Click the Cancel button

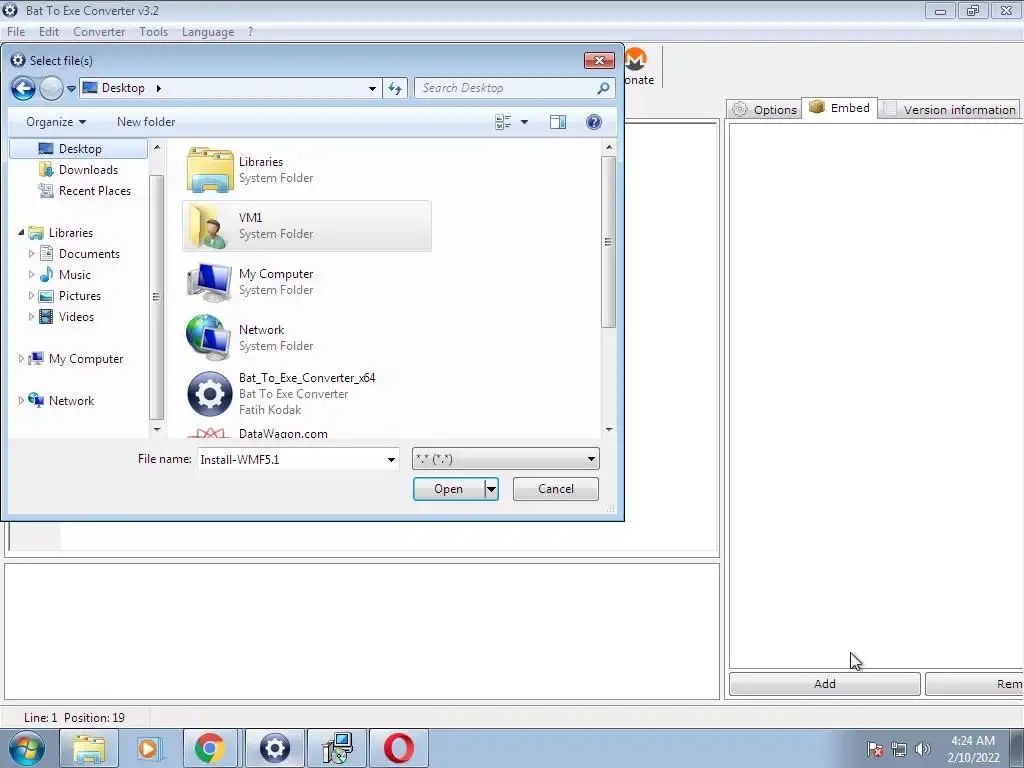click(x=556, y=489)
